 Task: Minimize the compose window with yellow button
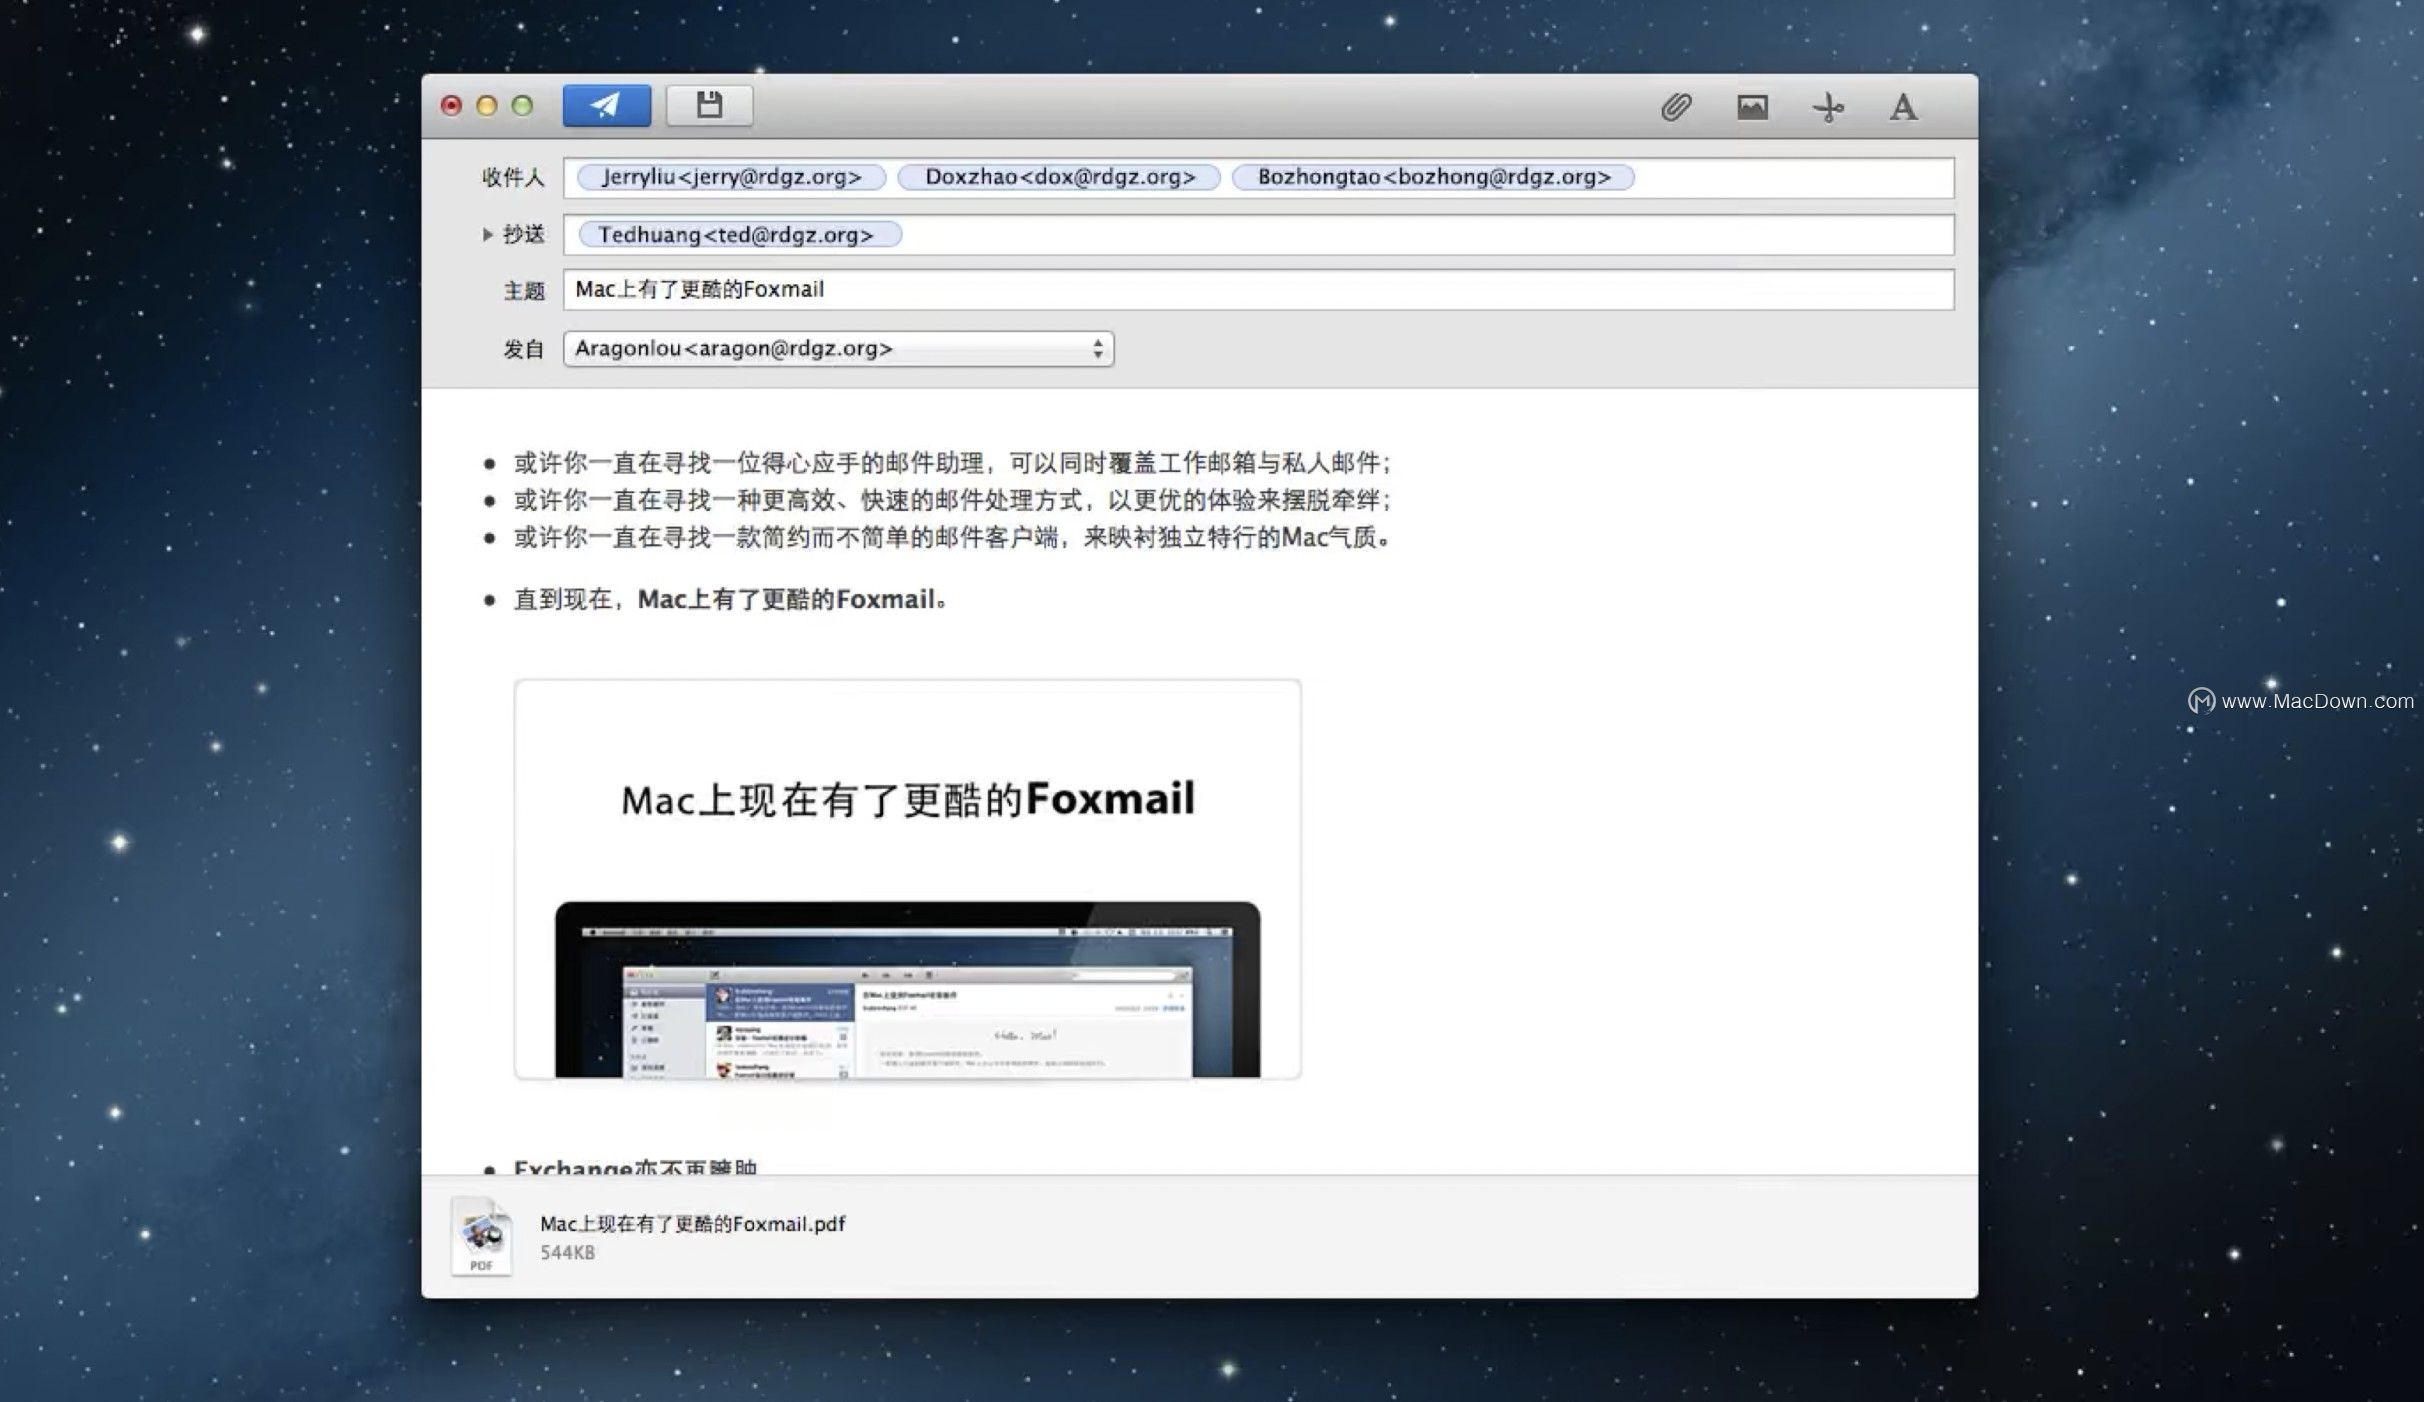point(487,106)
